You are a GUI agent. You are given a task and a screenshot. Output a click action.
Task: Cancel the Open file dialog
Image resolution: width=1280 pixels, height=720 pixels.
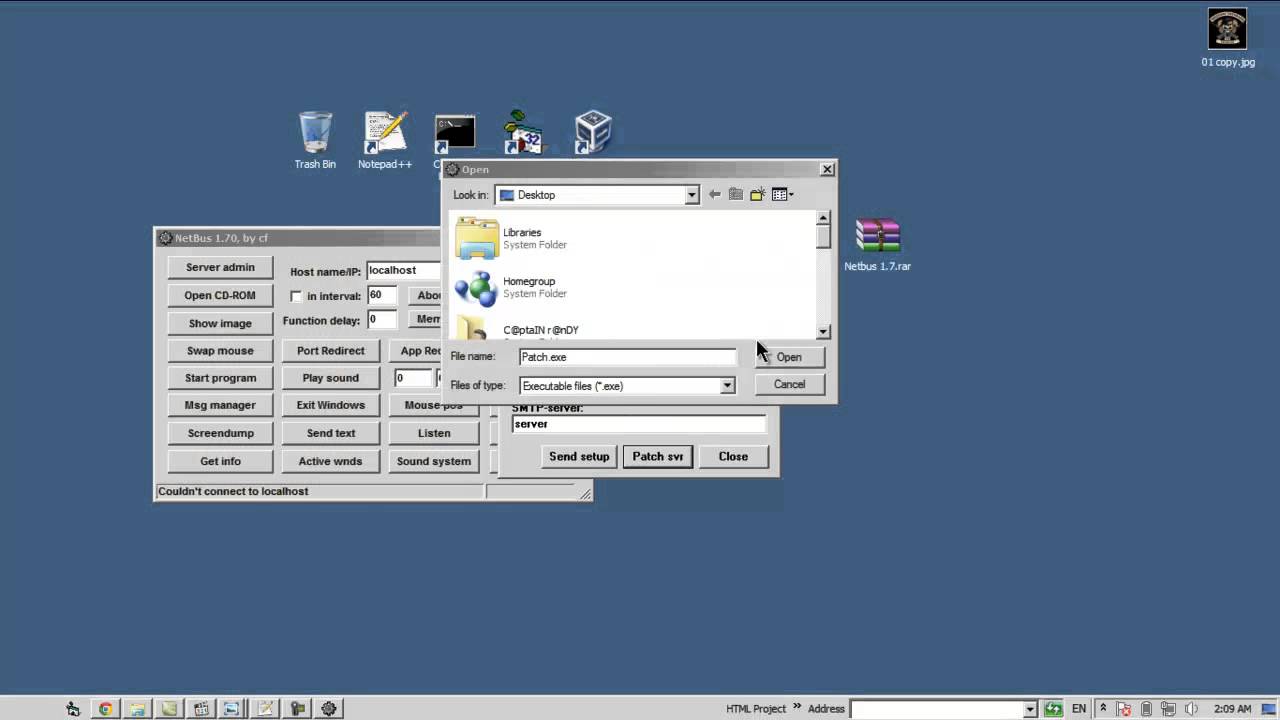[789, 384]
